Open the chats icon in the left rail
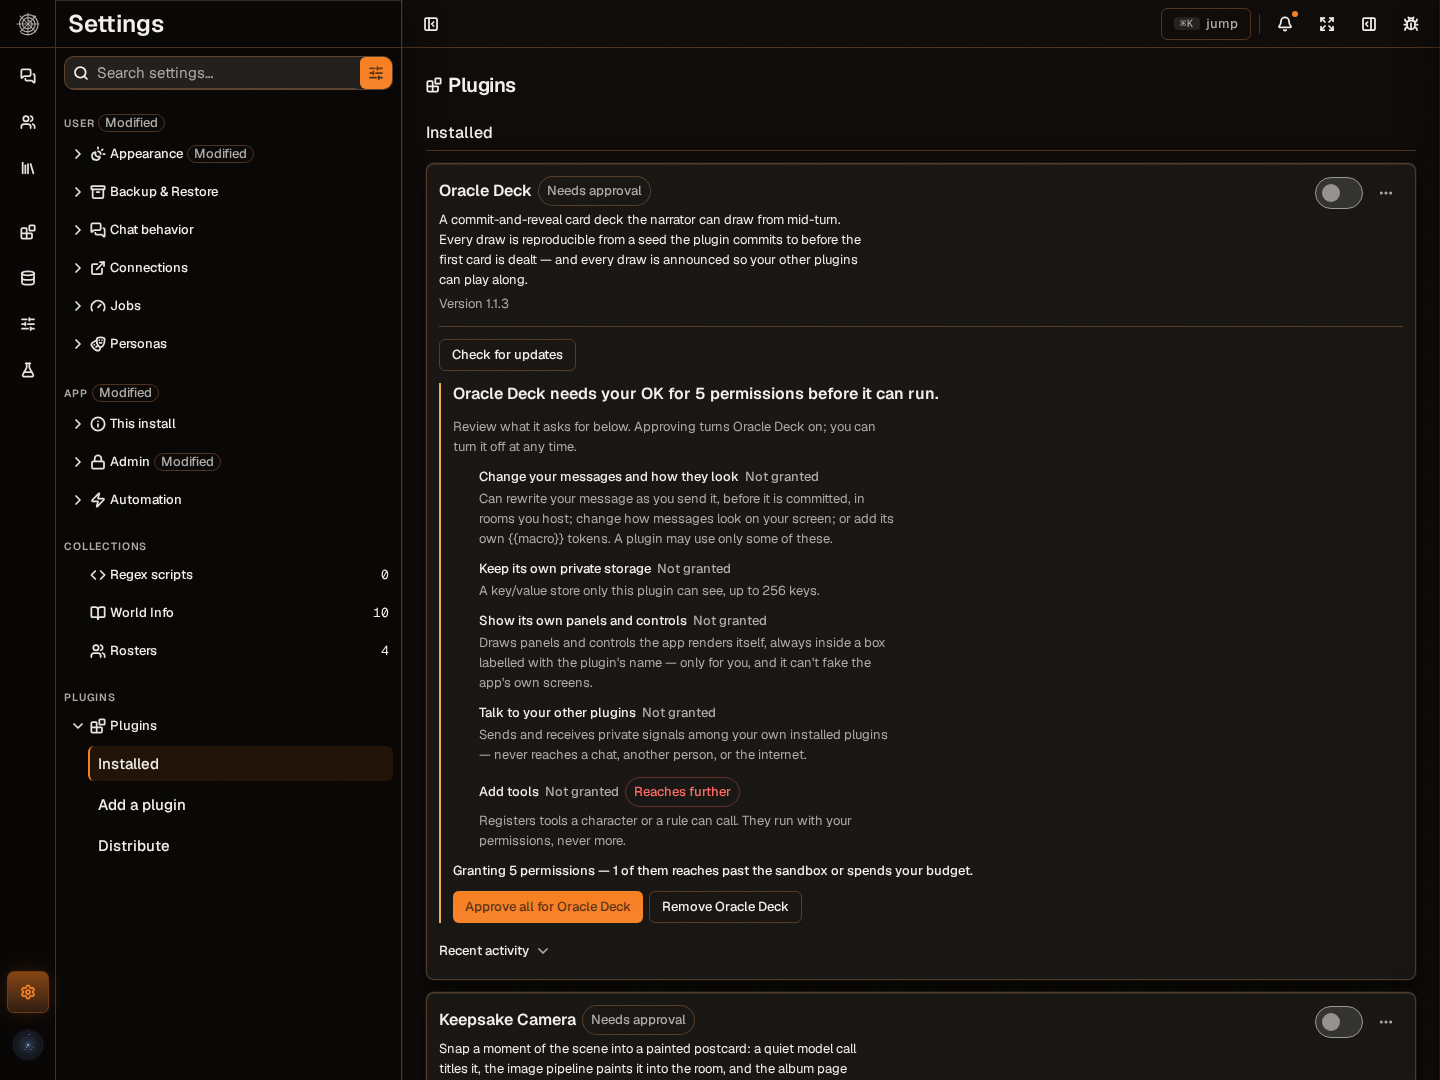 pos(28,76)
